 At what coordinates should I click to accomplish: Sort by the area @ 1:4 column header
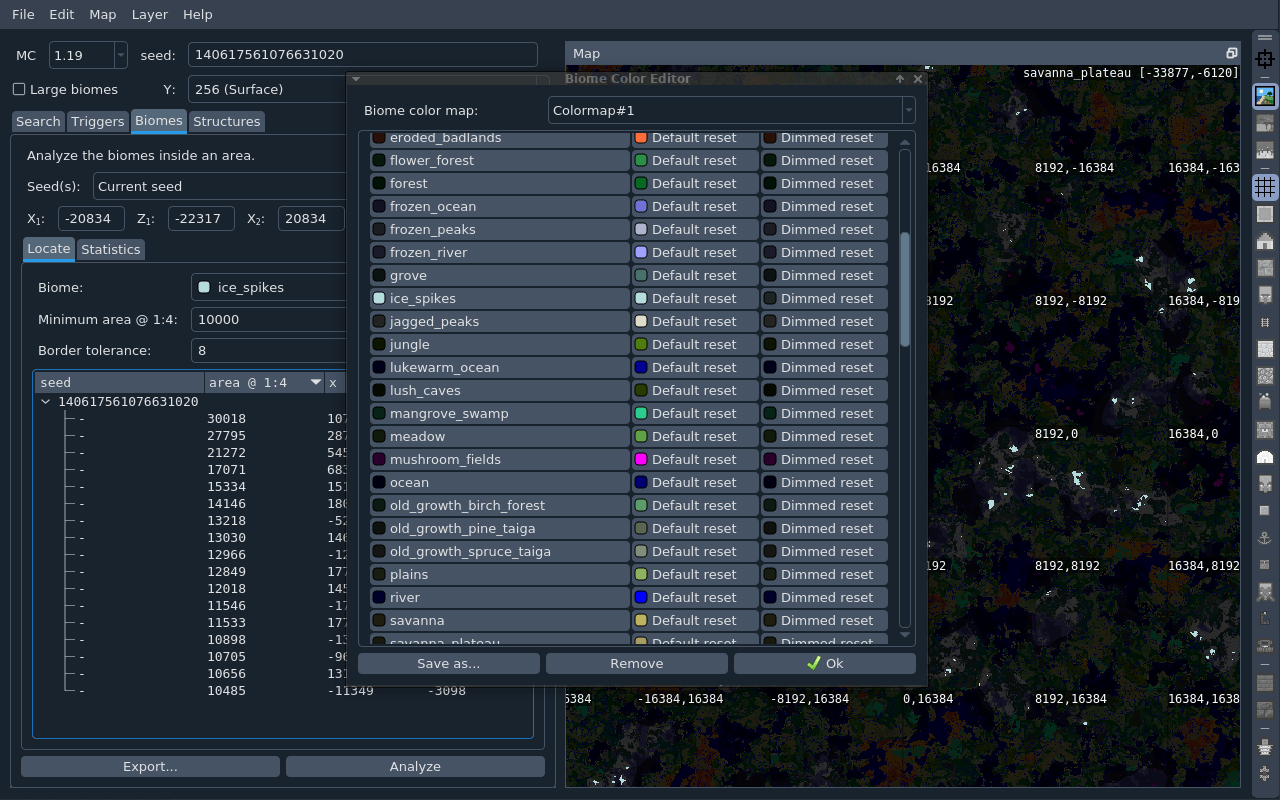coord(265,383)
